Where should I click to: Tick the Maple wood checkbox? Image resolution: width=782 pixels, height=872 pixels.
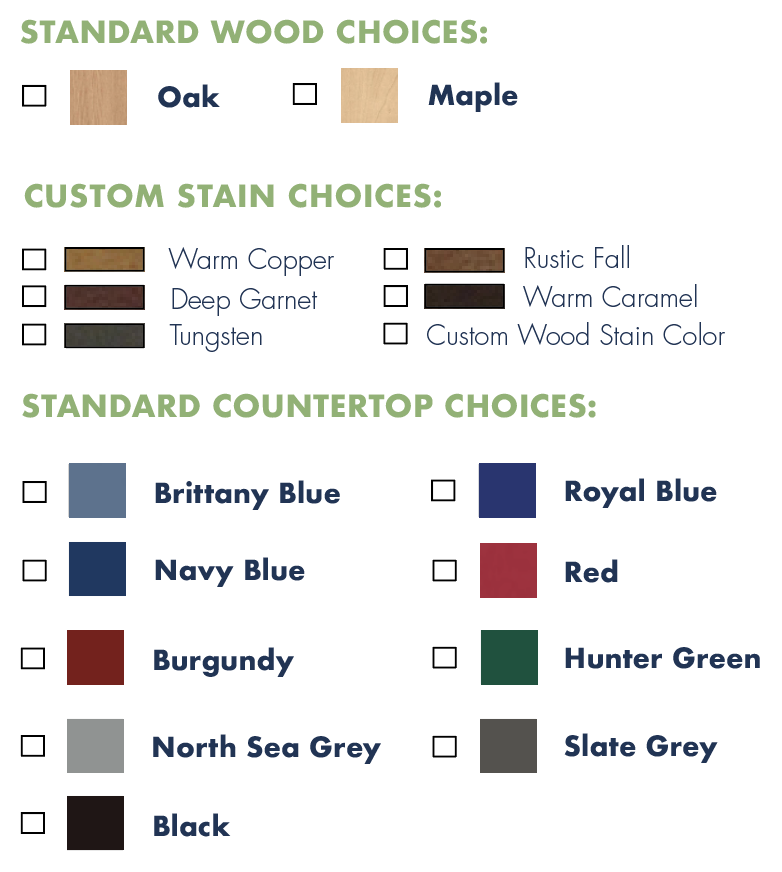(x=305, y=94)
